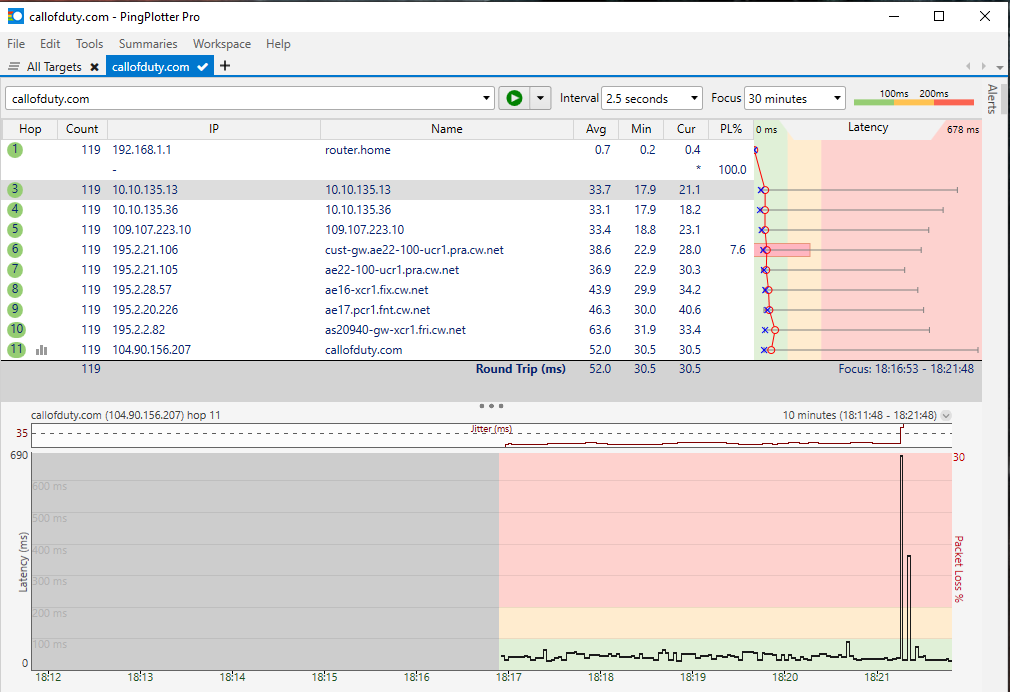Open the Alerts side panel
Image resolution: width=1010 pixels, height=692 pixels.
coord(992,99)
